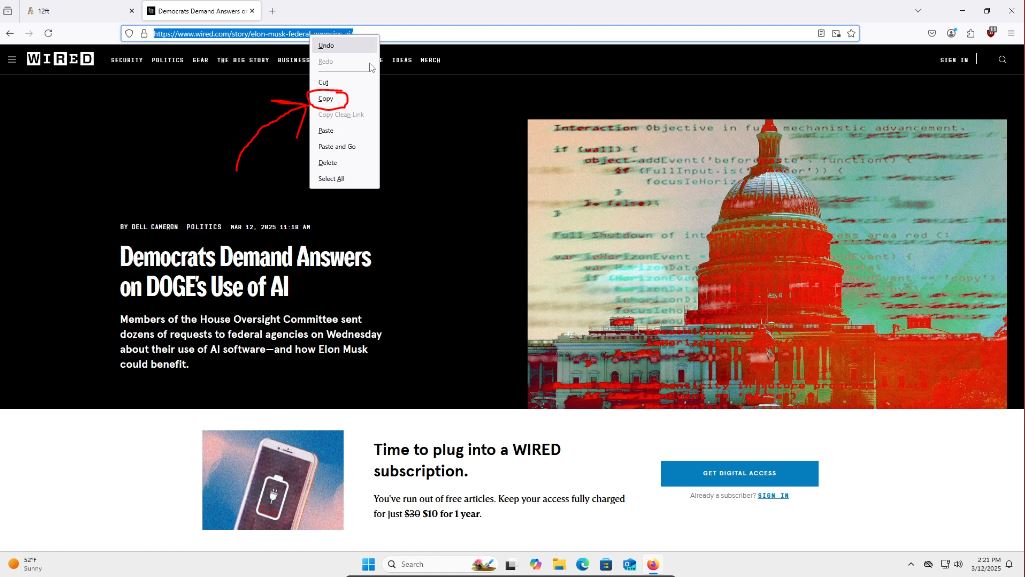Click the Get Digital Access button
Viewport: 1025px width, 577px height.
coord(739,473)
